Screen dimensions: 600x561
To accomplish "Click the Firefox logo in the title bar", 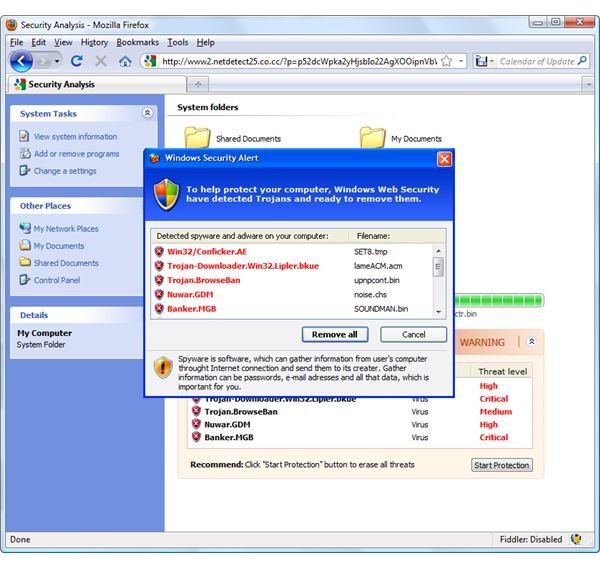I will pyautogui.click(x=12, y=25).
